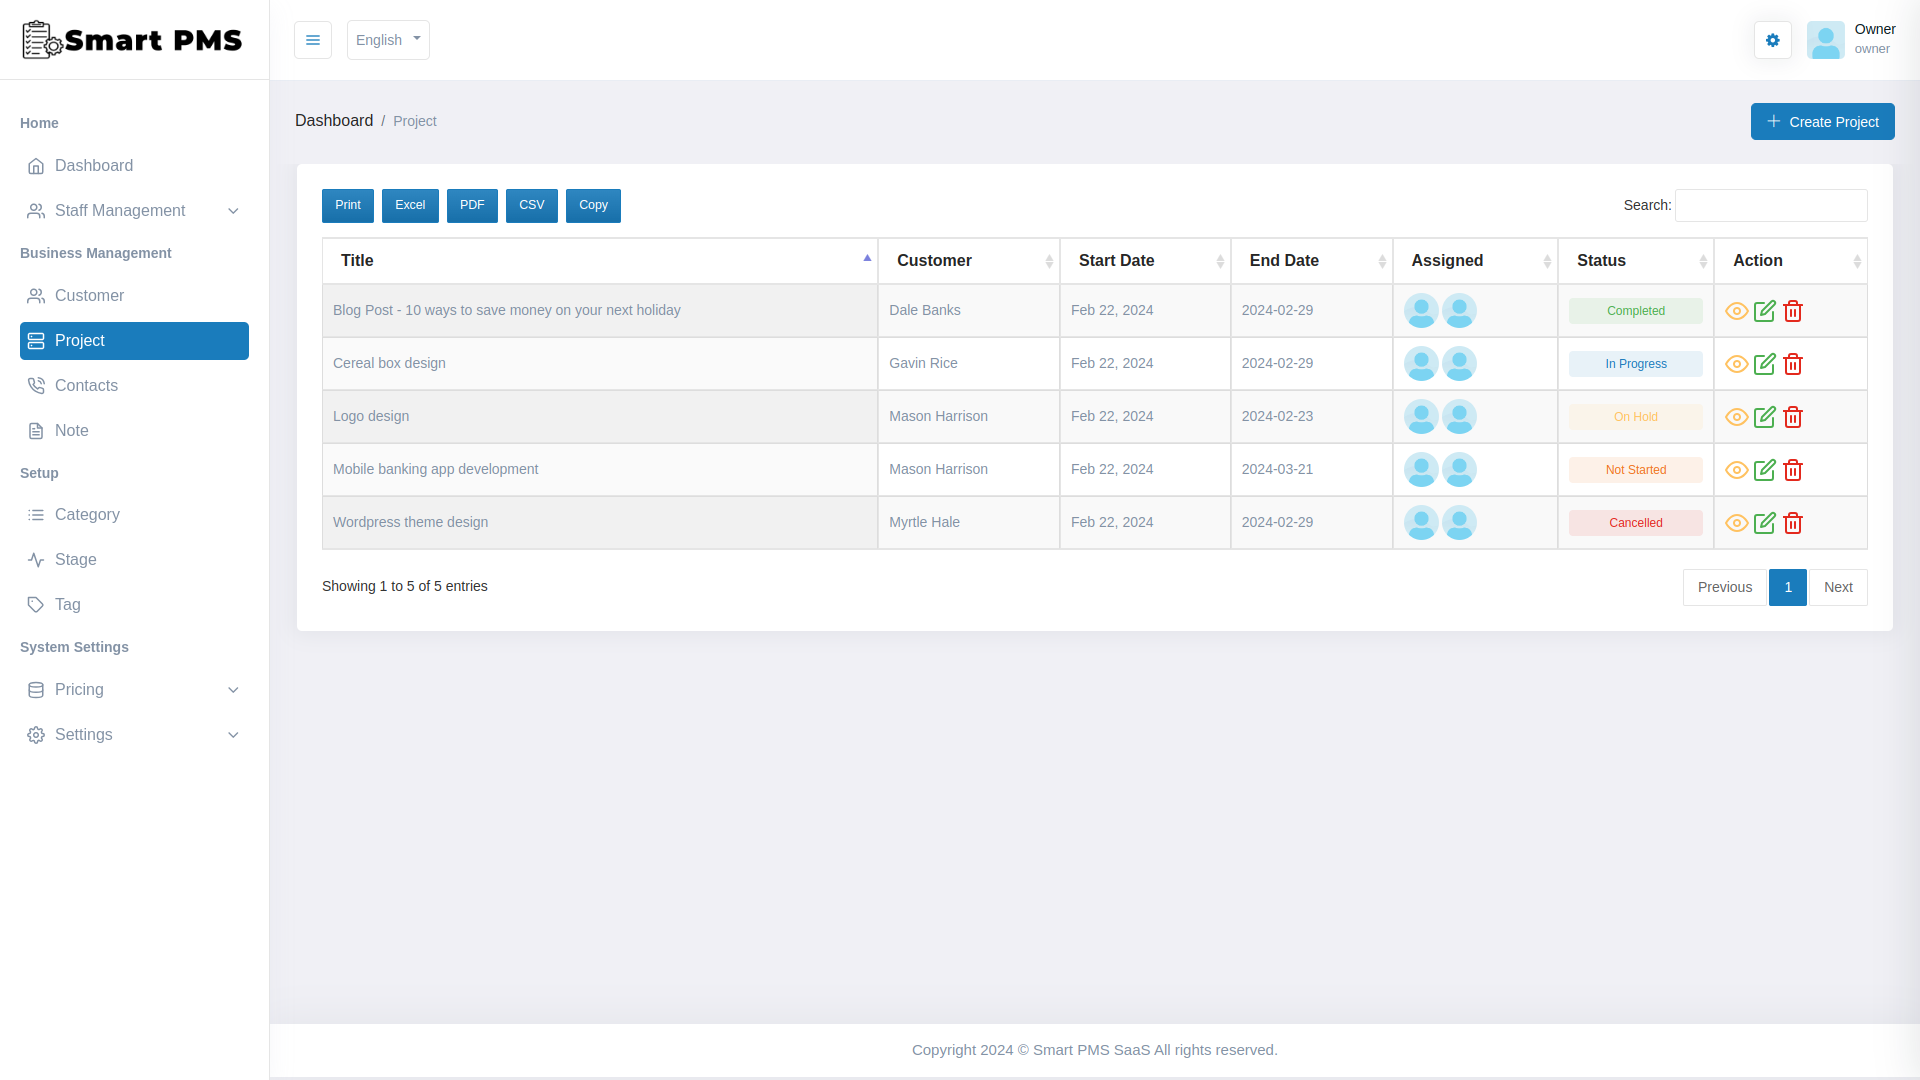Open the English language dropdown
The width and height of the screenshot is (1920, 1080).
pos(388,40)
